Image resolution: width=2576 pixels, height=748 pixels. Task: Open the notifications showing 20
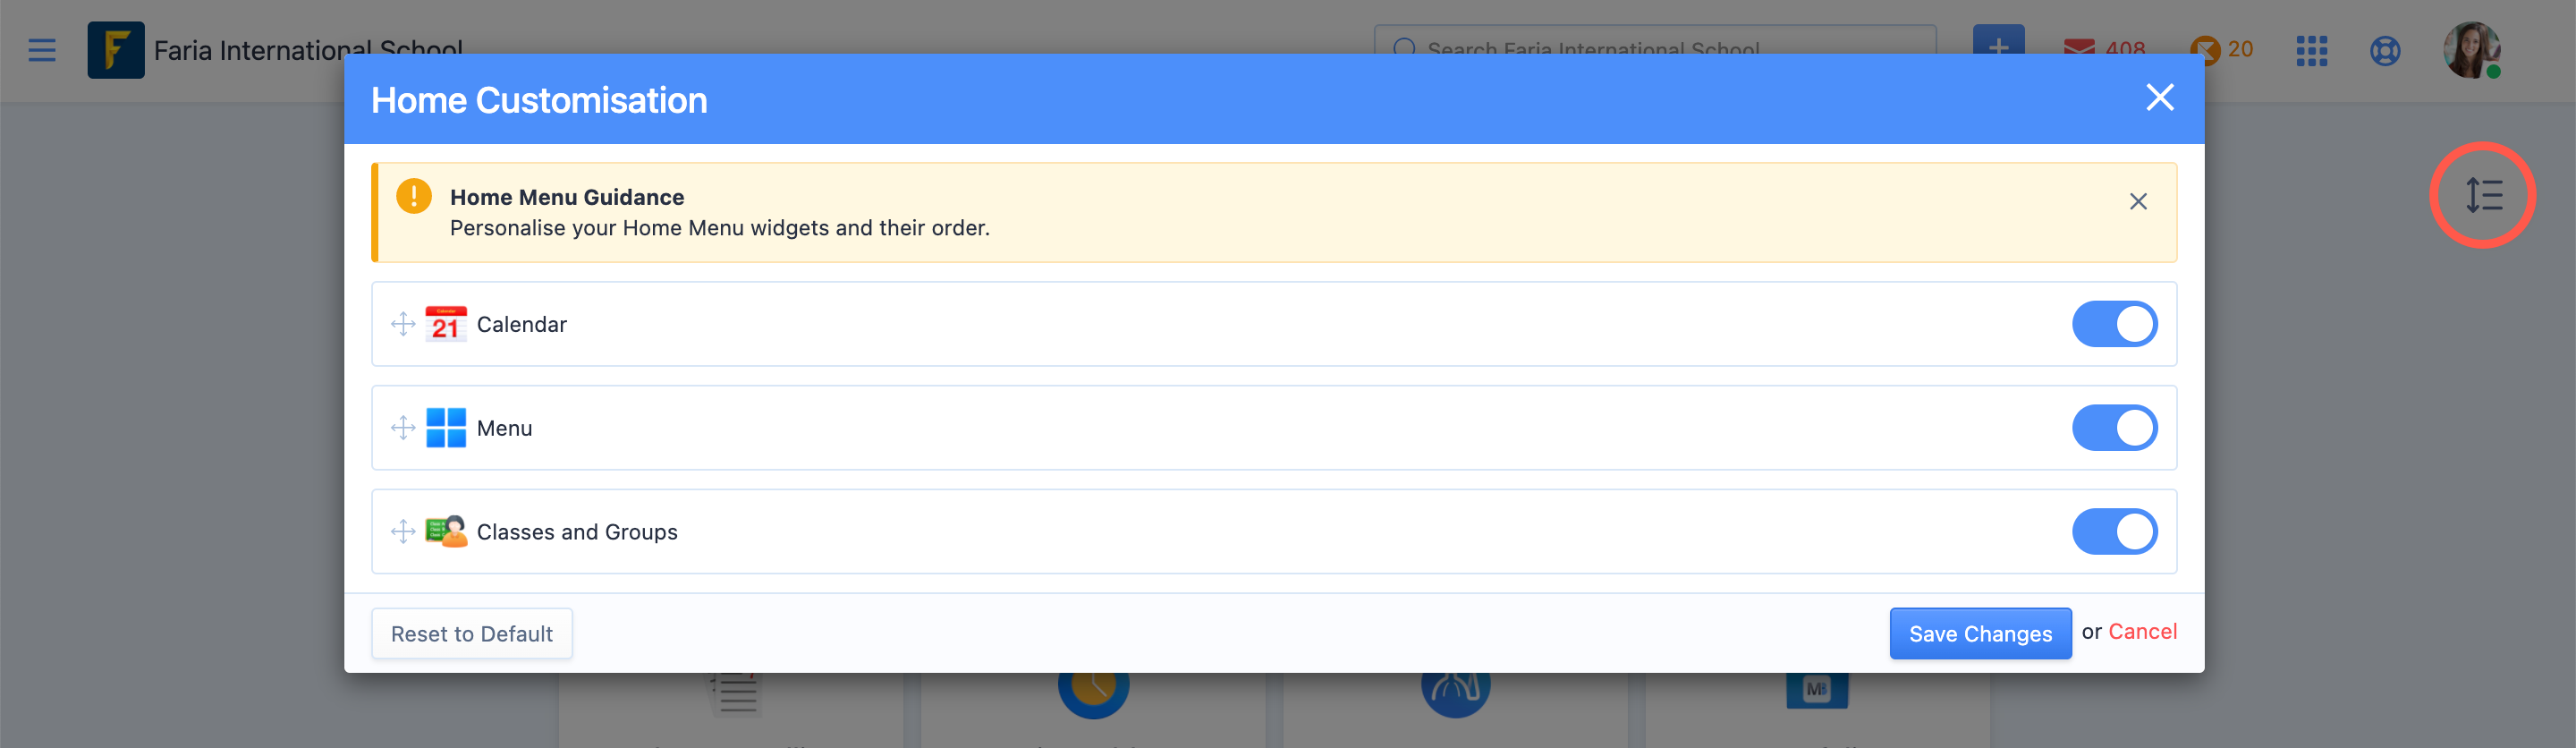pyautogui.click(x=2221, y=49)
